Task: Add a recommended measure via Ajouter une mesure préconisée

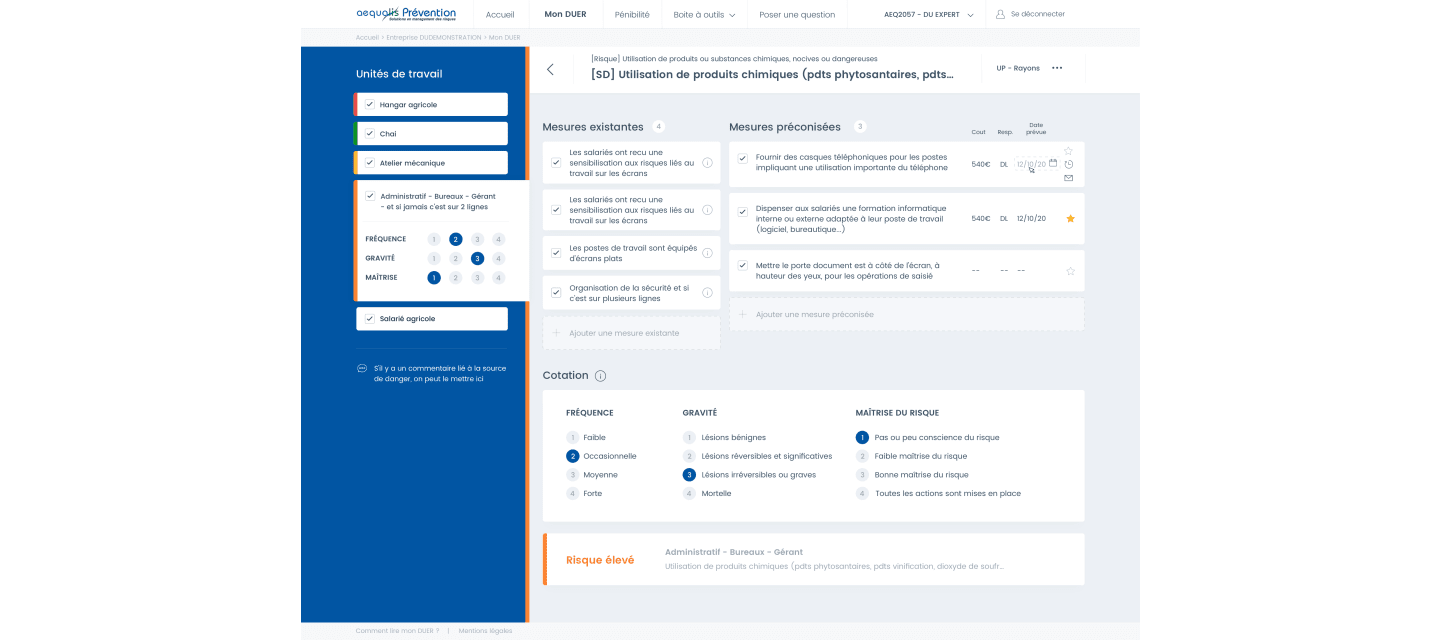Action: pyautogui.click(x=907, y=314)
